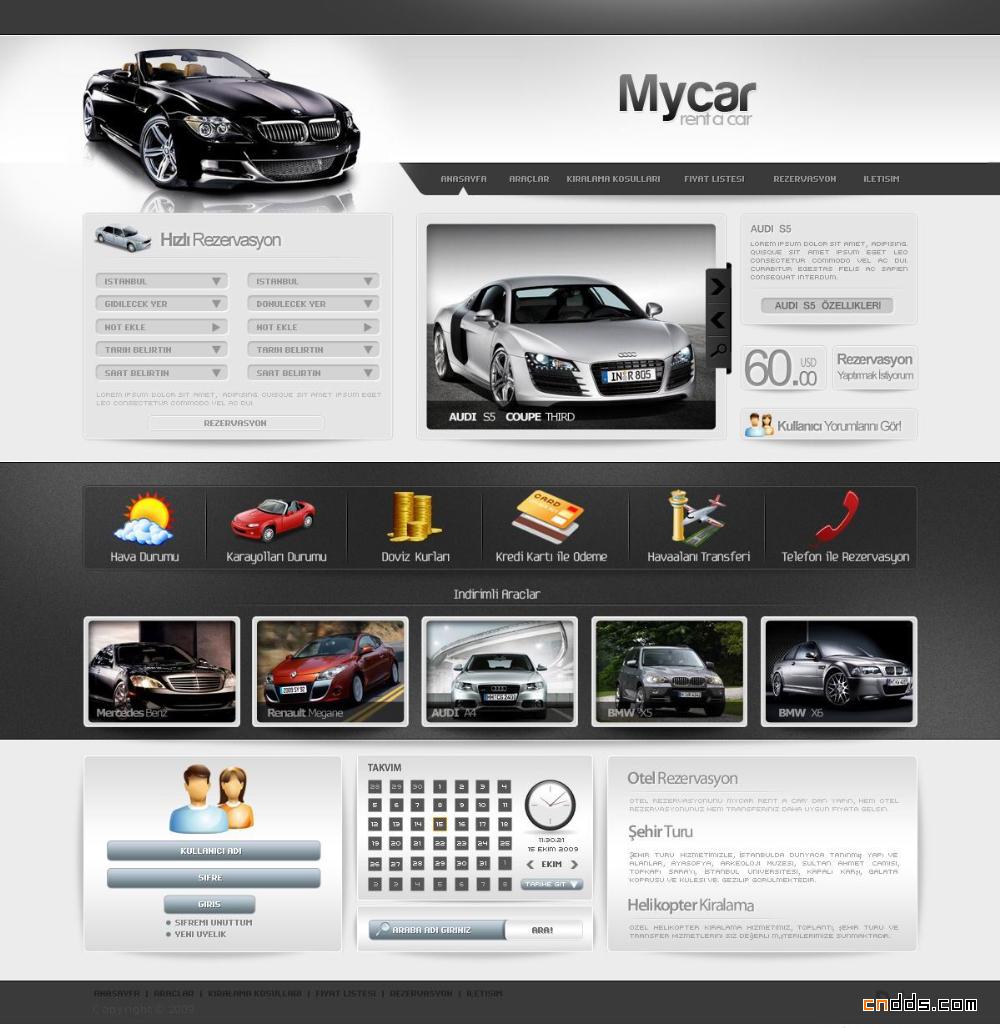Click the SIFRE password field
Viewport: 1000px width, 1028px height.
point(214,878)
